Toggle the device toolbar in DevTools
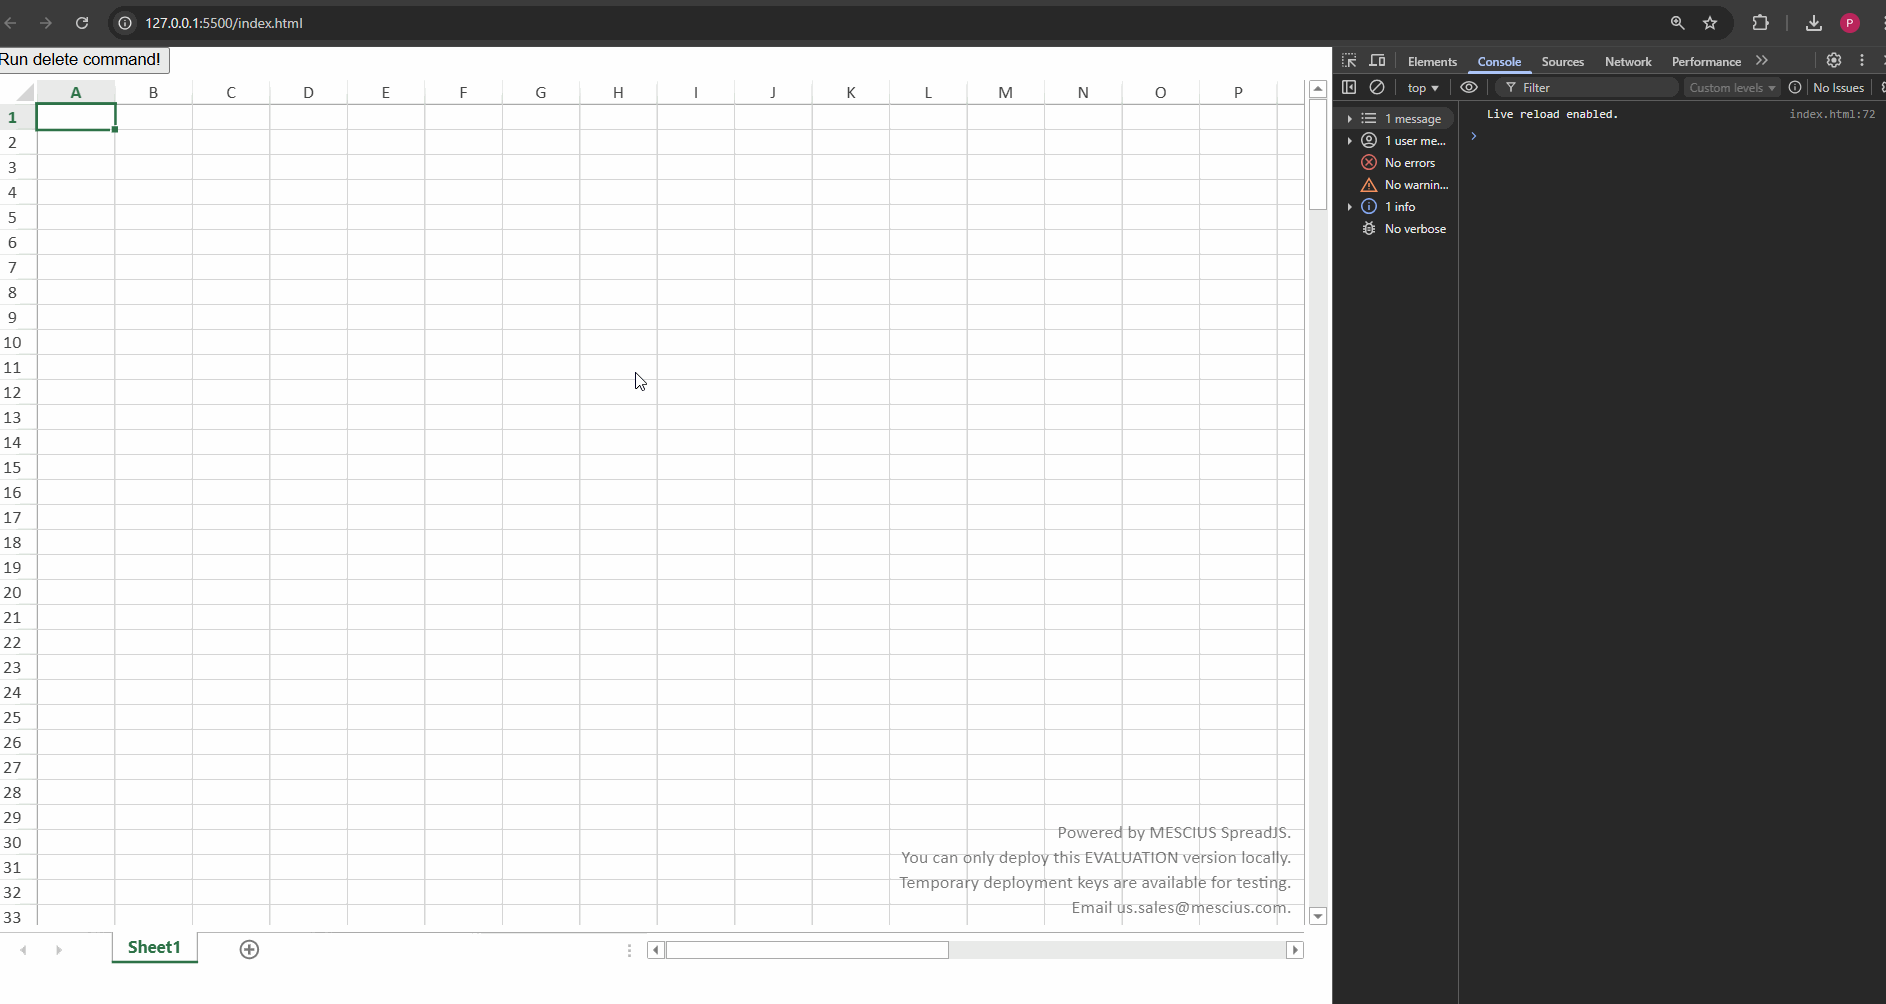The width and height of the screenshot is (1886, 1004). coord(1377,61)
